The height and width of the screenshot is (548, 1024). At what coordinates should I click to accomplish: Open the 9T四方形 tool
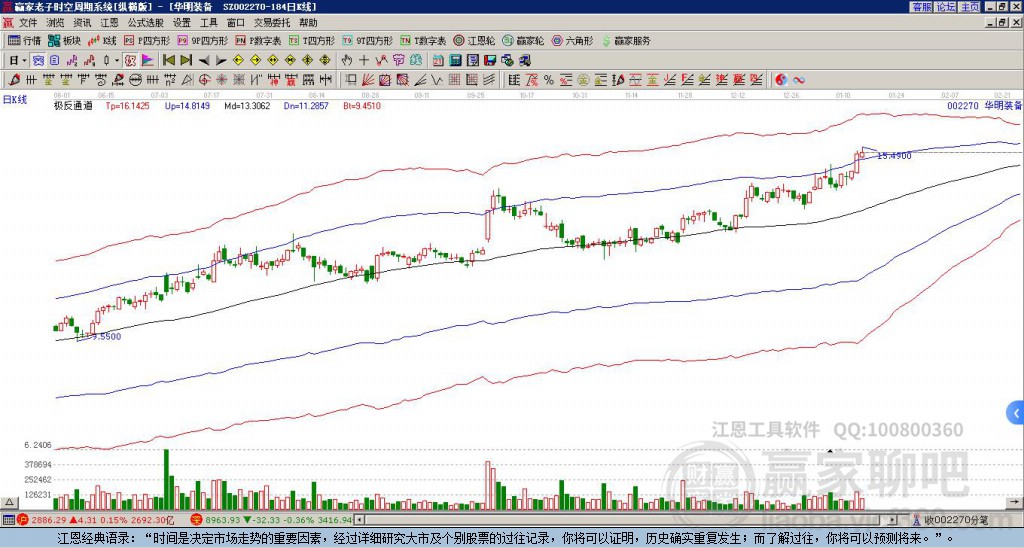pyautogui.click(x=368, y=40)
